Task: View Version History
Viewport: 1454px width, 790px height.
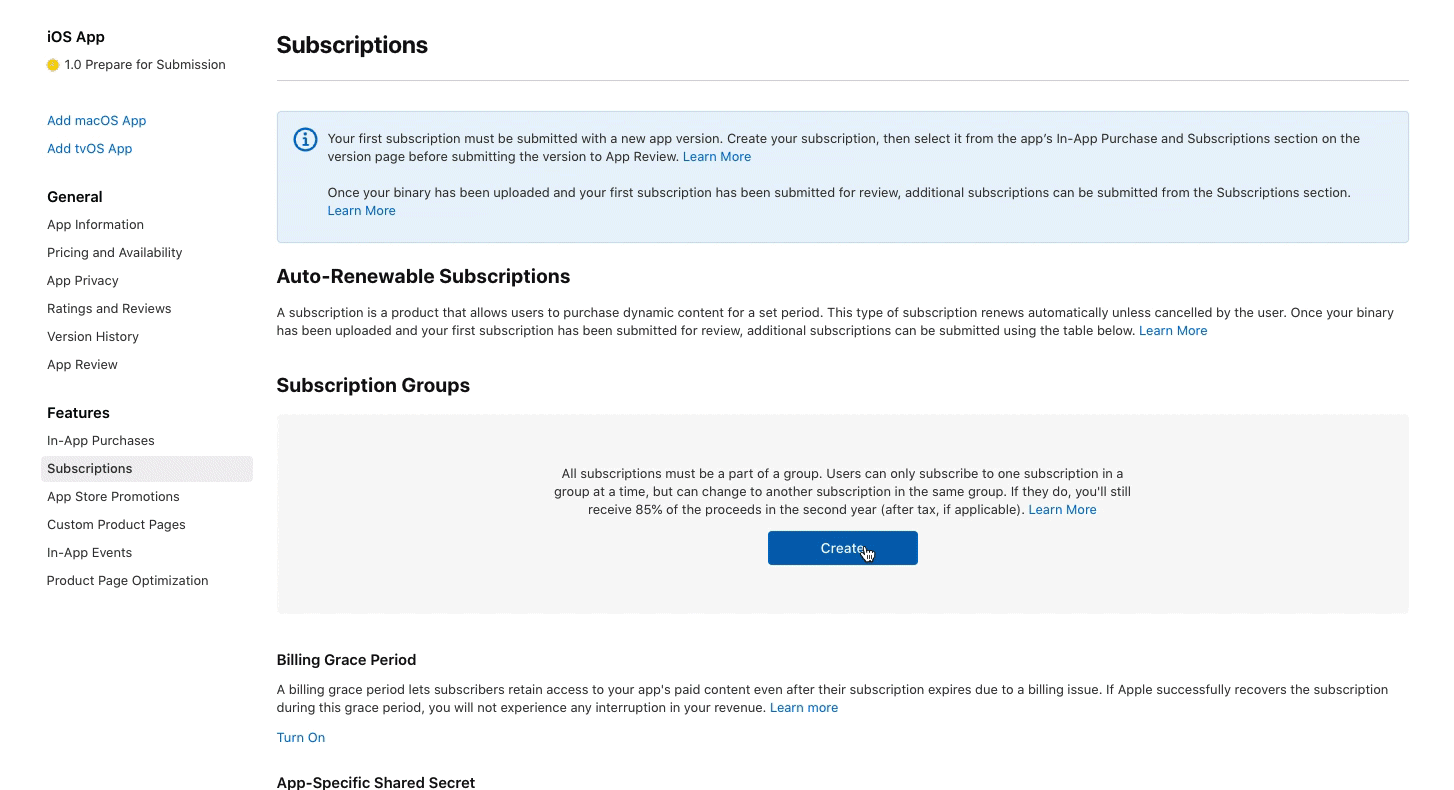Action: point(92,337)
